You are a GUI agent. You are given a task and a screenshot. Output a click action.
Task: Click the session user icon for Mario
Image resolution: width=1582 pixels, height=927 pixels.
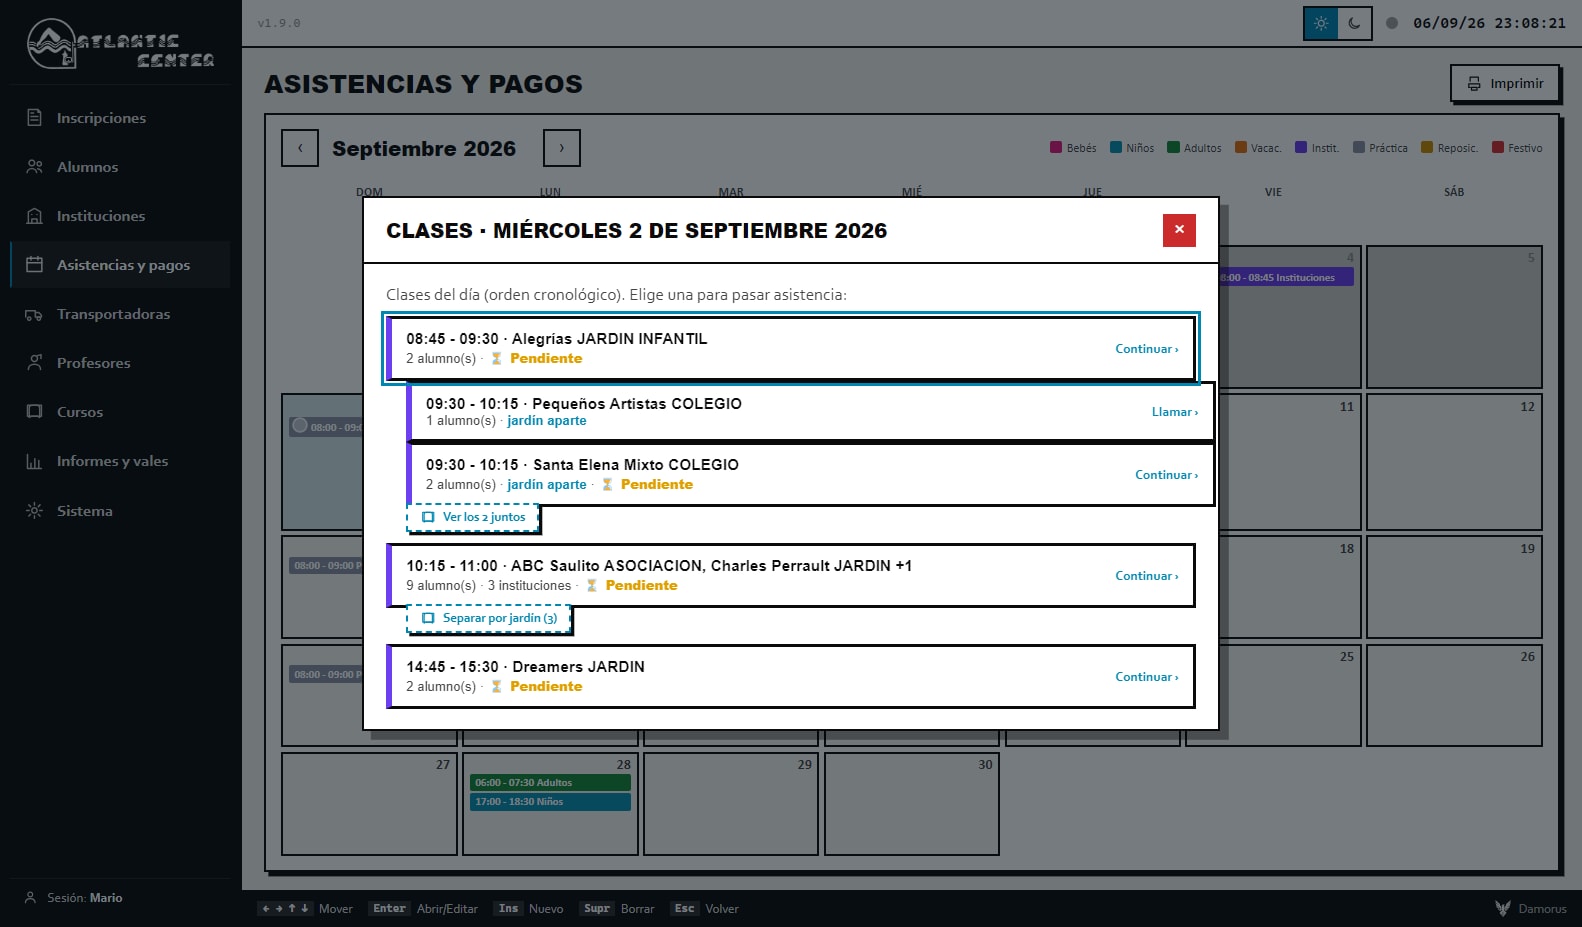pos(30,898)
